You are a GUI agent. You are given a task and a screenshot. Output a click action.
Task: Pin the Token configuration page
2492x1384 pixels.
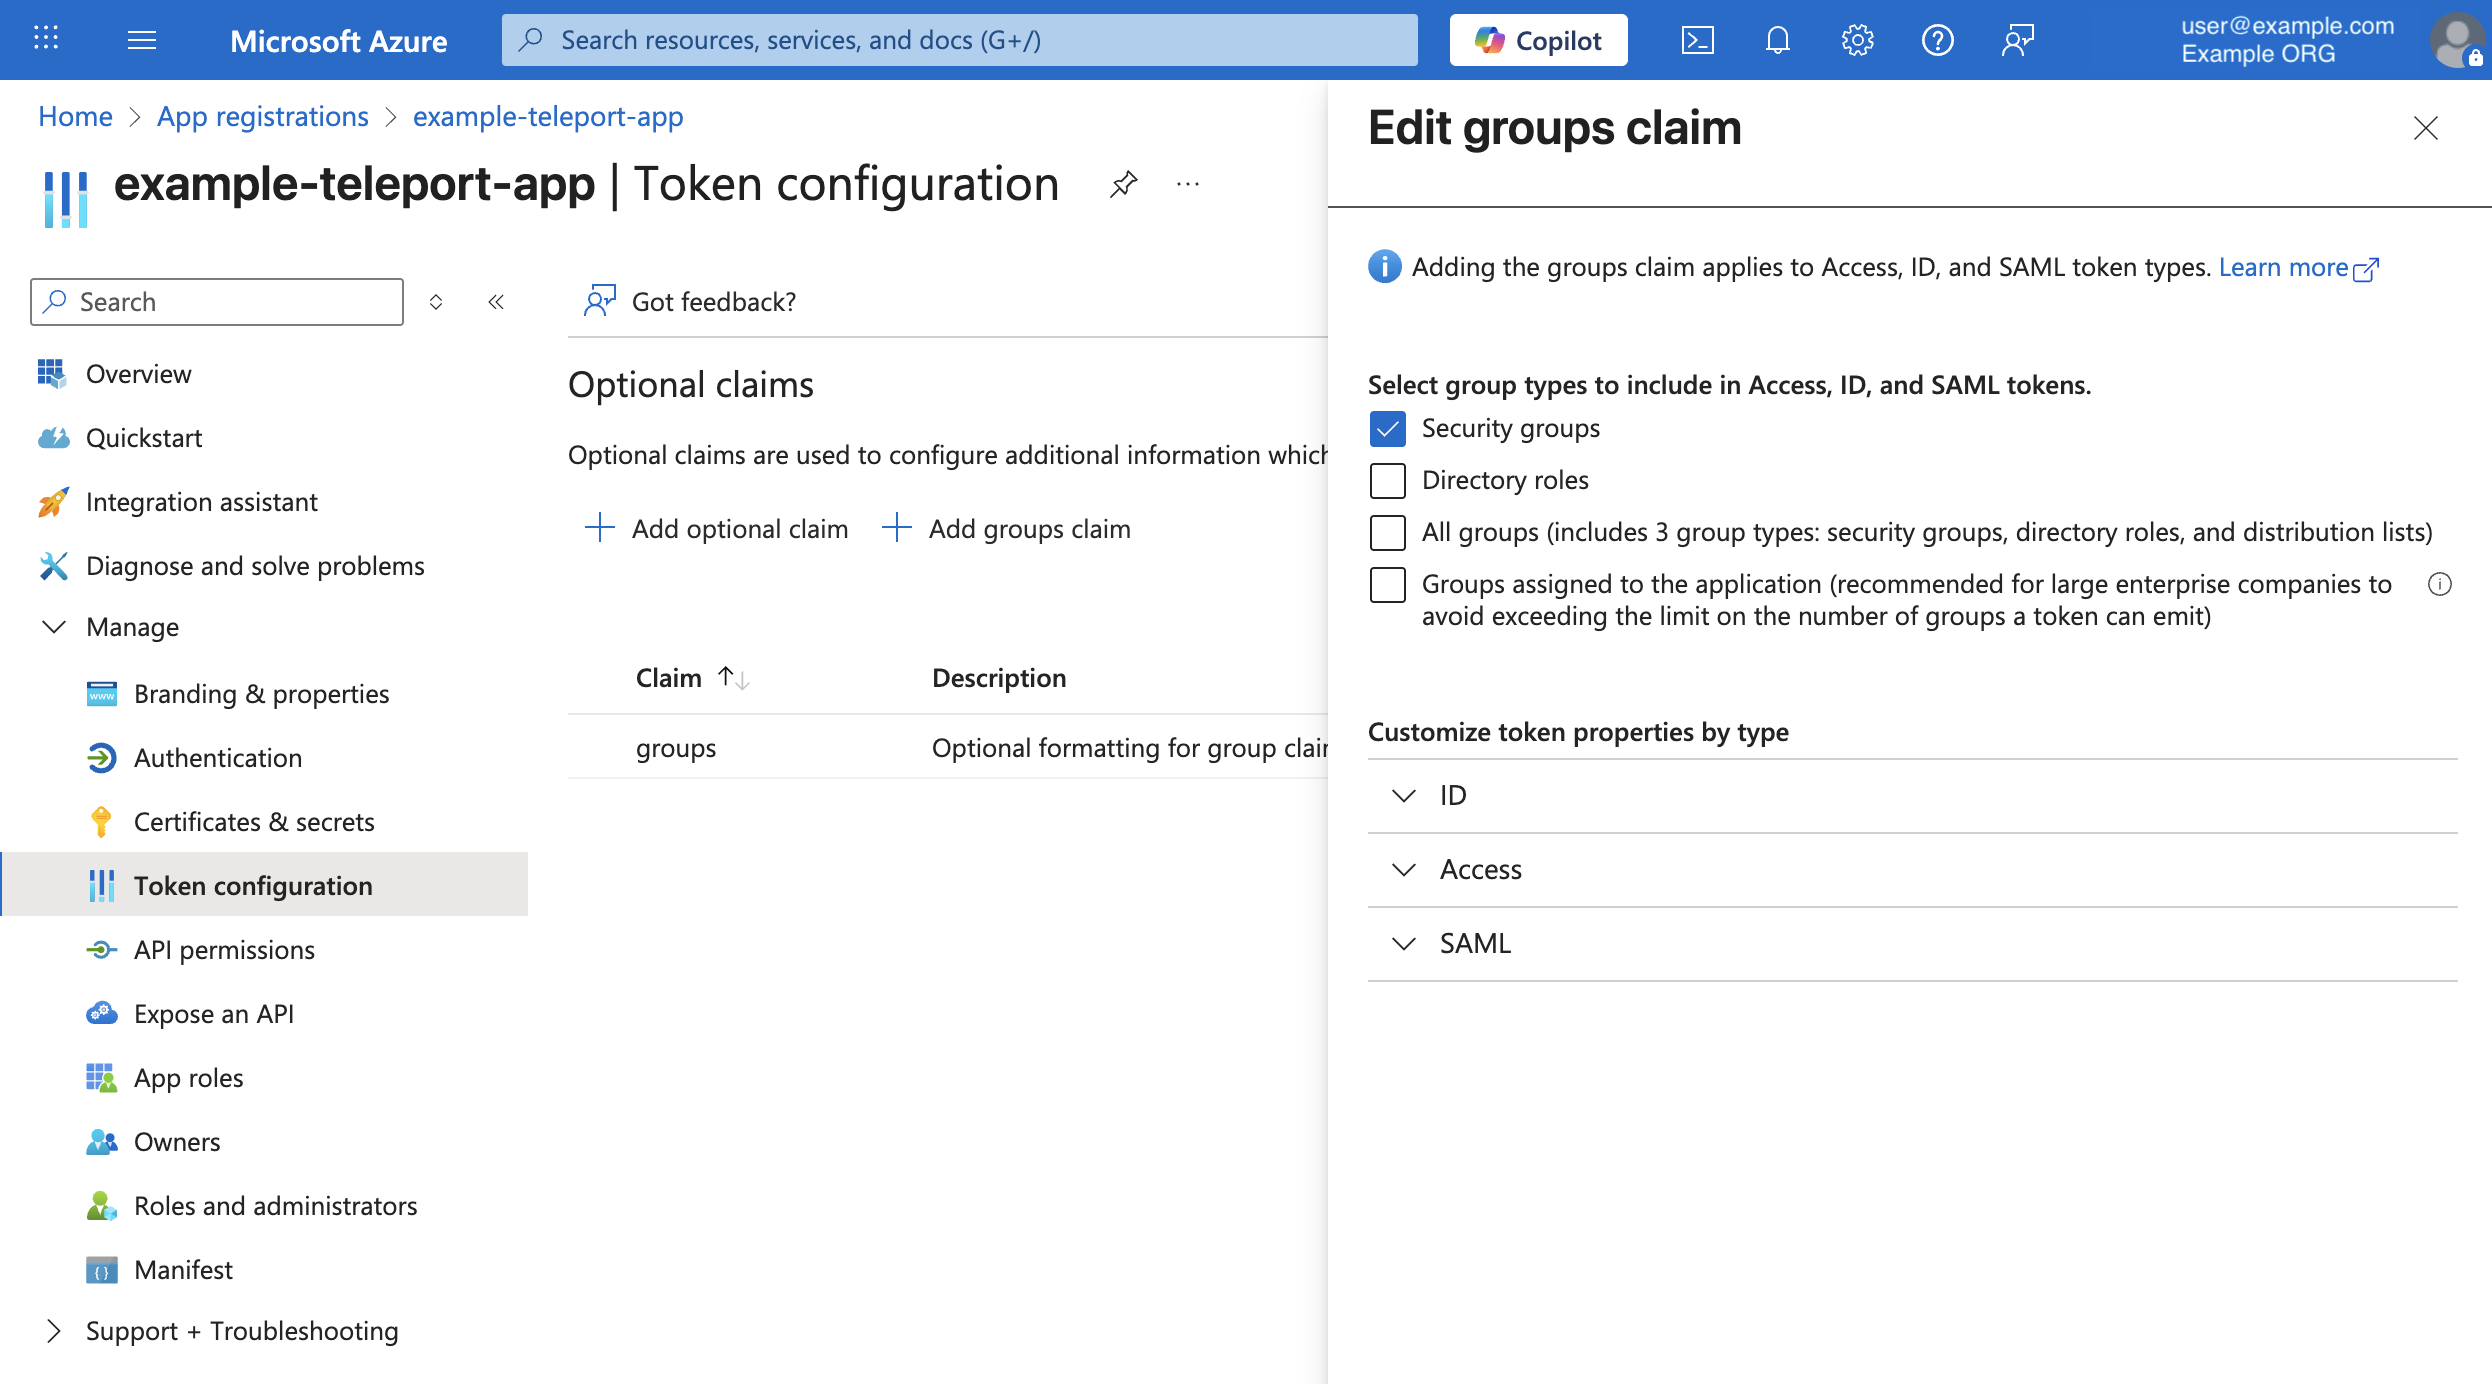point(1123,184)
